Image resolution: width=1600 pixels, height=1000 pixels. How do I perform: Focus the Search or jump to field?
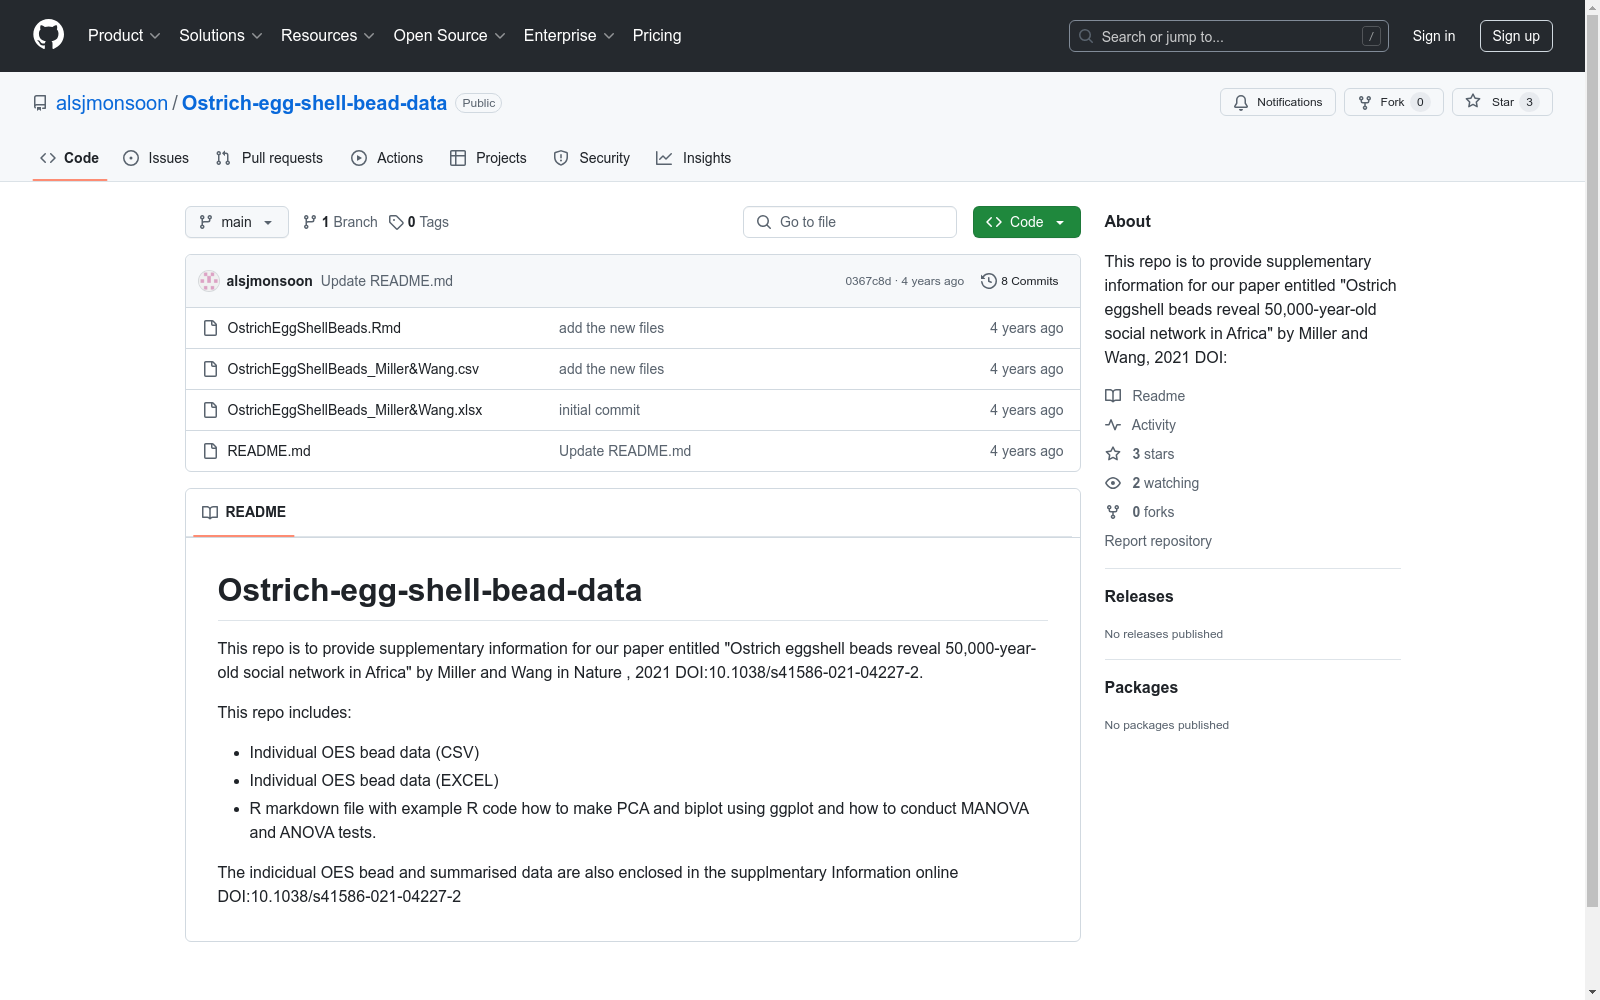click(x=1229, y=36)
